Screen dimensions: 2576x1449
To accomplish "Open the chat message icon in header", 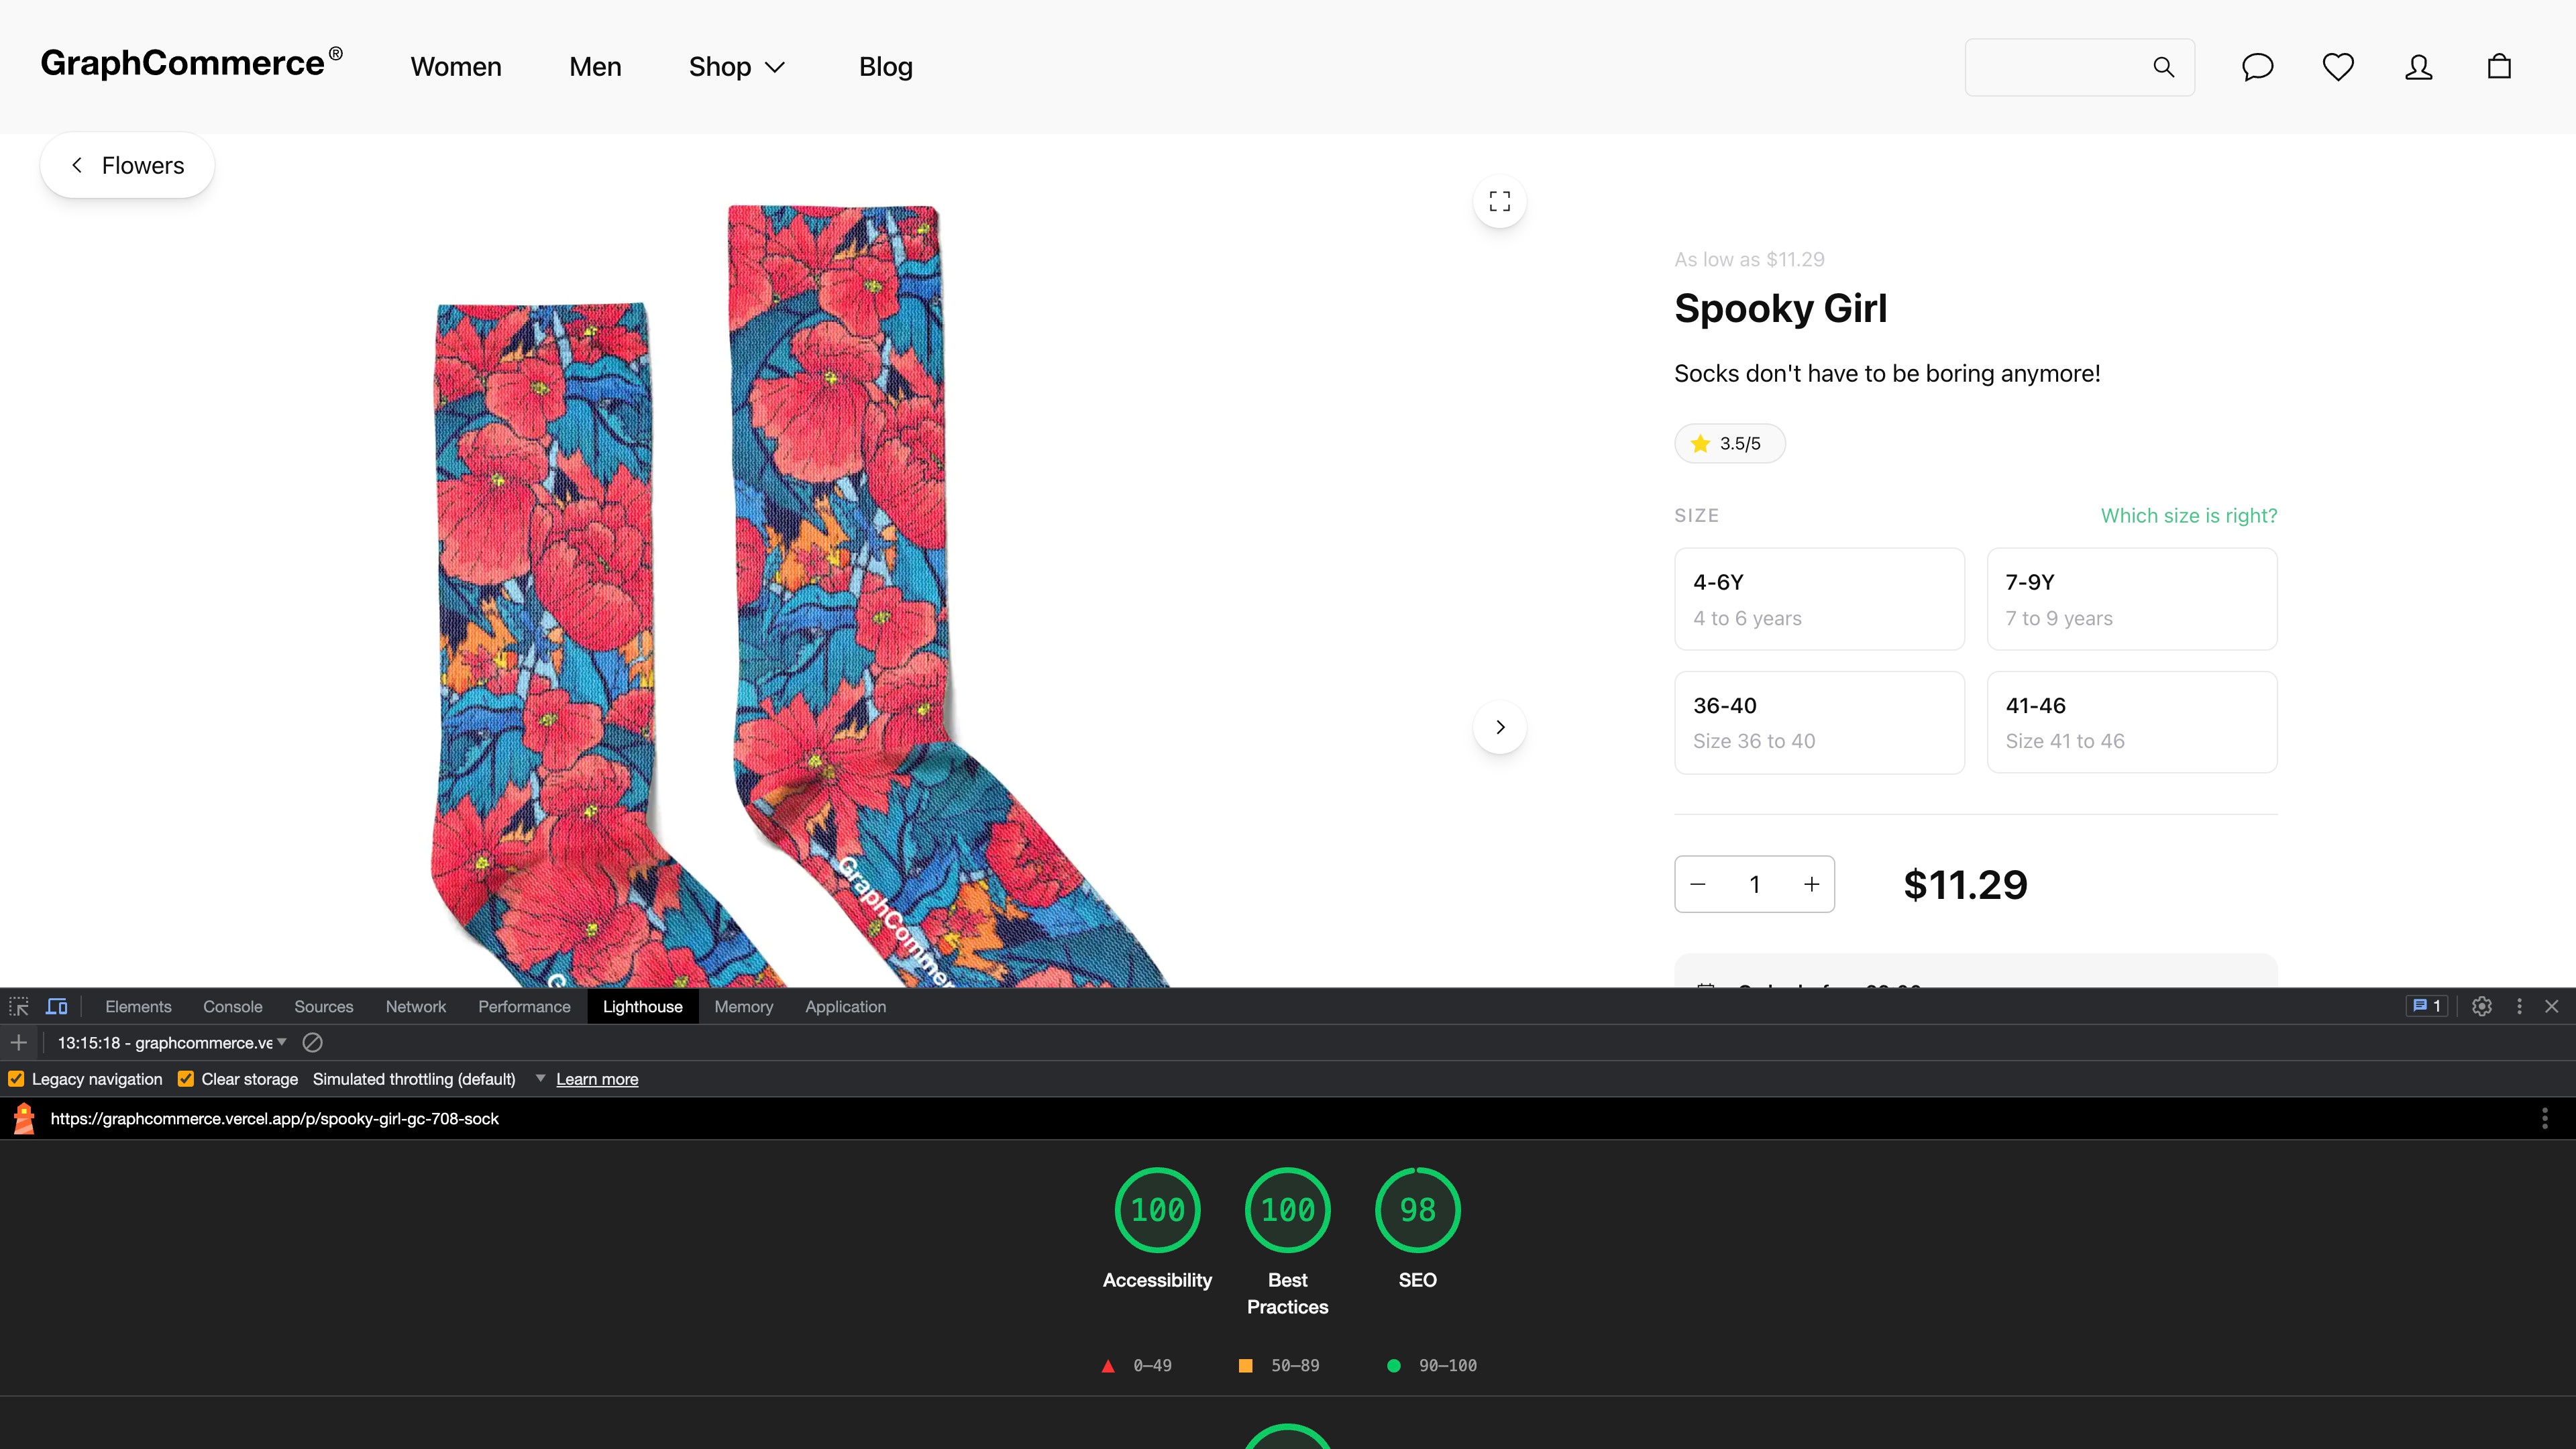I will 2257,67.
